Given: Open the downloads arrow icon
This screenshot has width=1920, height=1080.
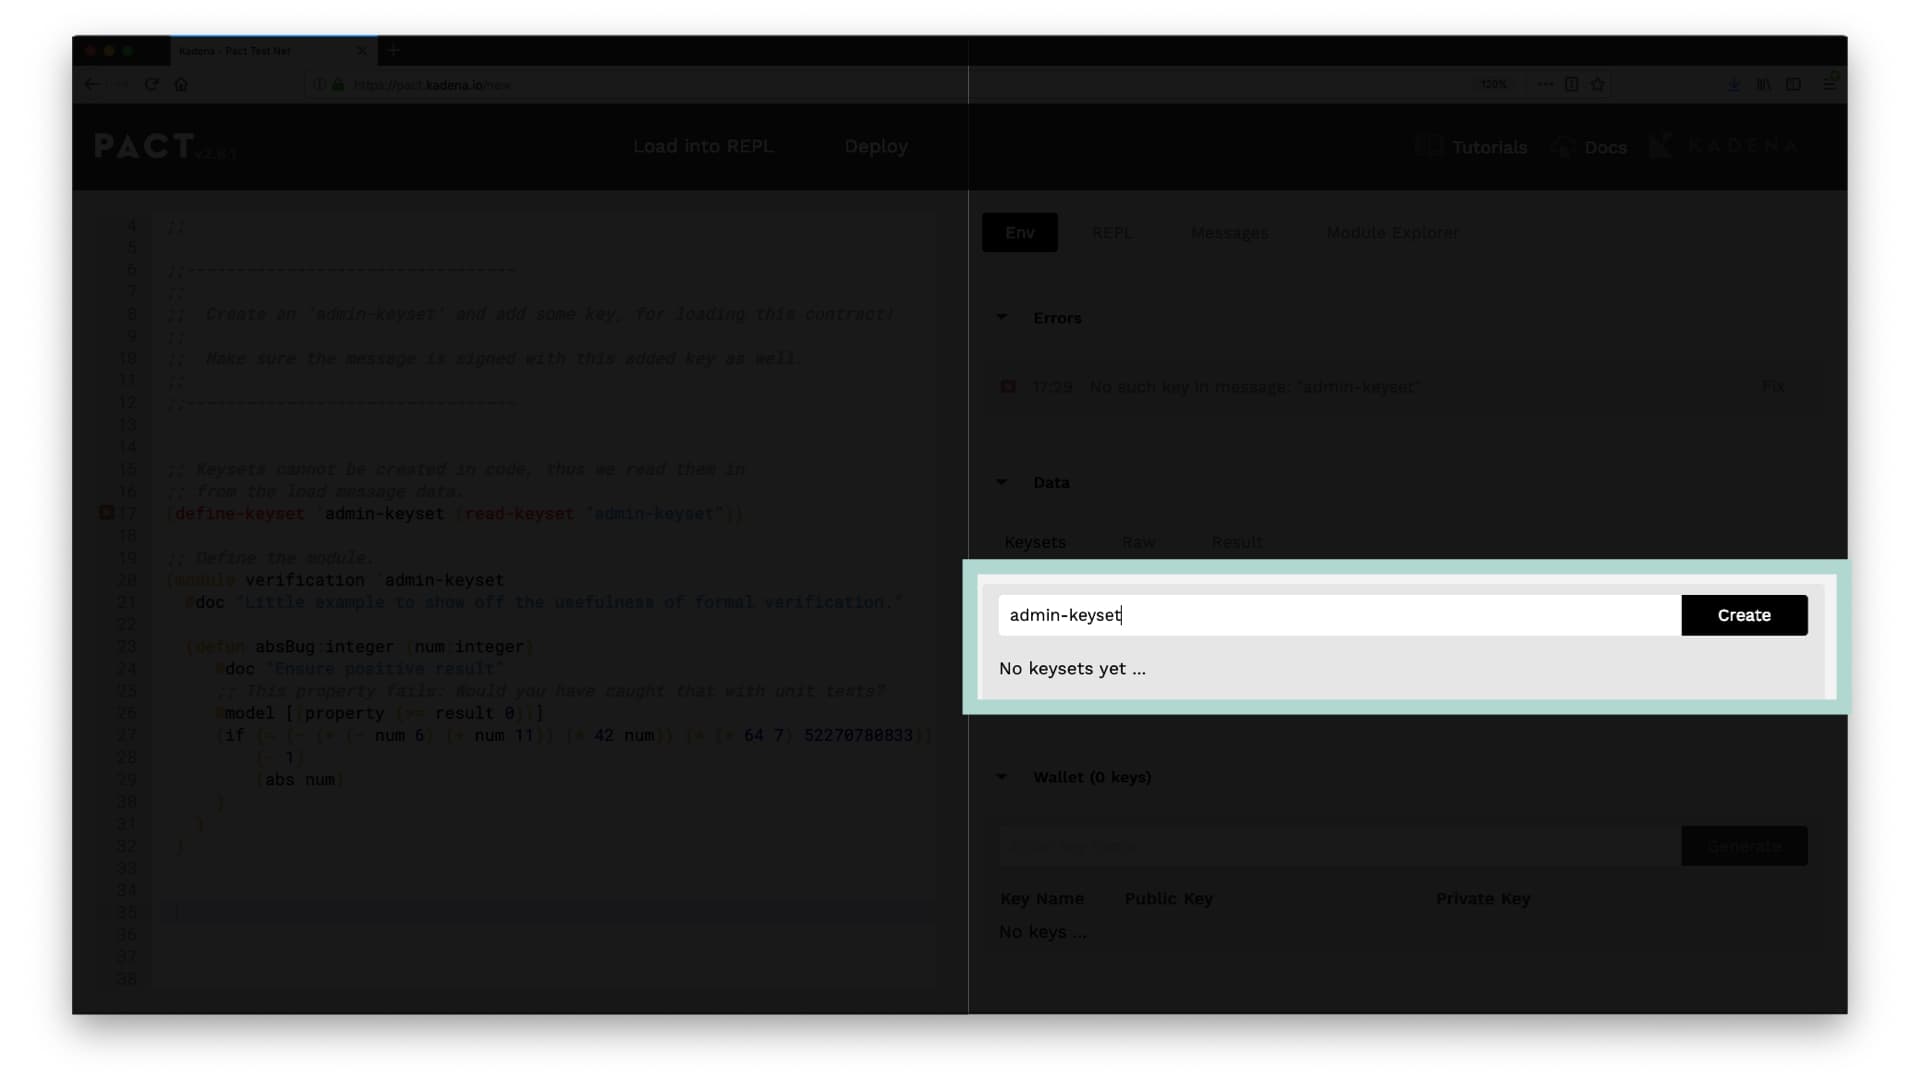Looking at the screenshot, I should [x=1734, y=85].
